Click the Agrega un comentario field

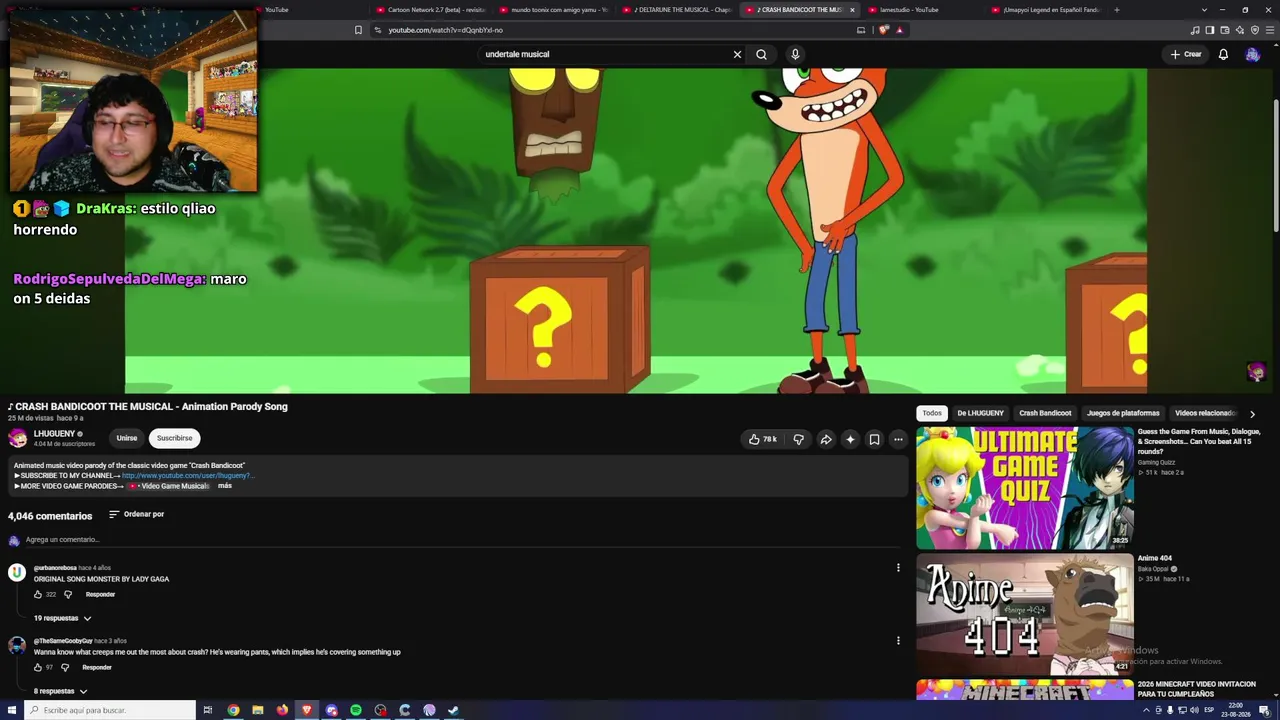pyautogui.click(x=463, y=540)
